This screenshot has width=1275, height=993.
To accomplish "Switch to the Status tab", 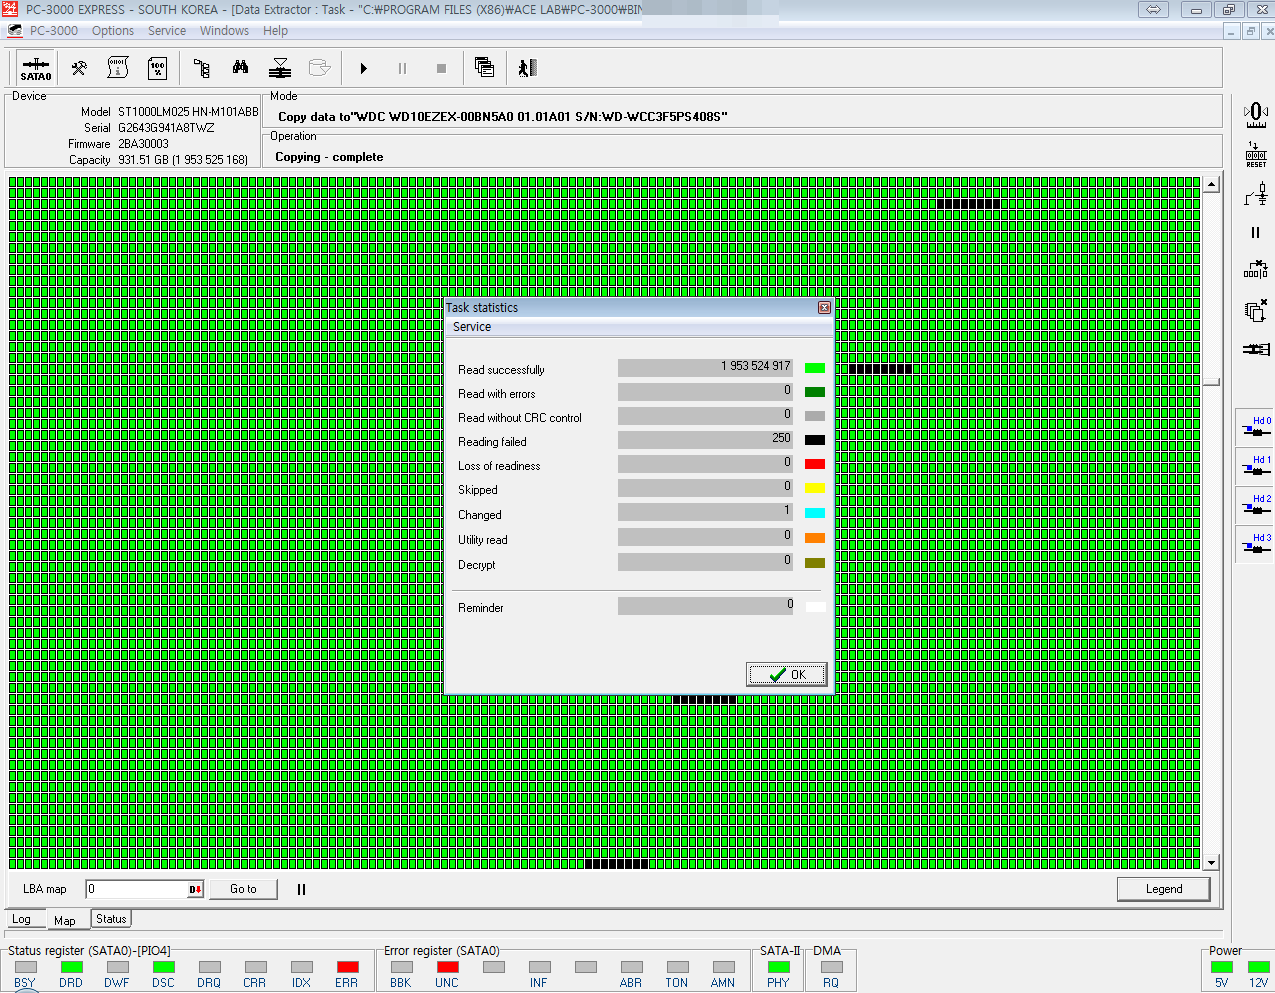I will tap(111, 918).
